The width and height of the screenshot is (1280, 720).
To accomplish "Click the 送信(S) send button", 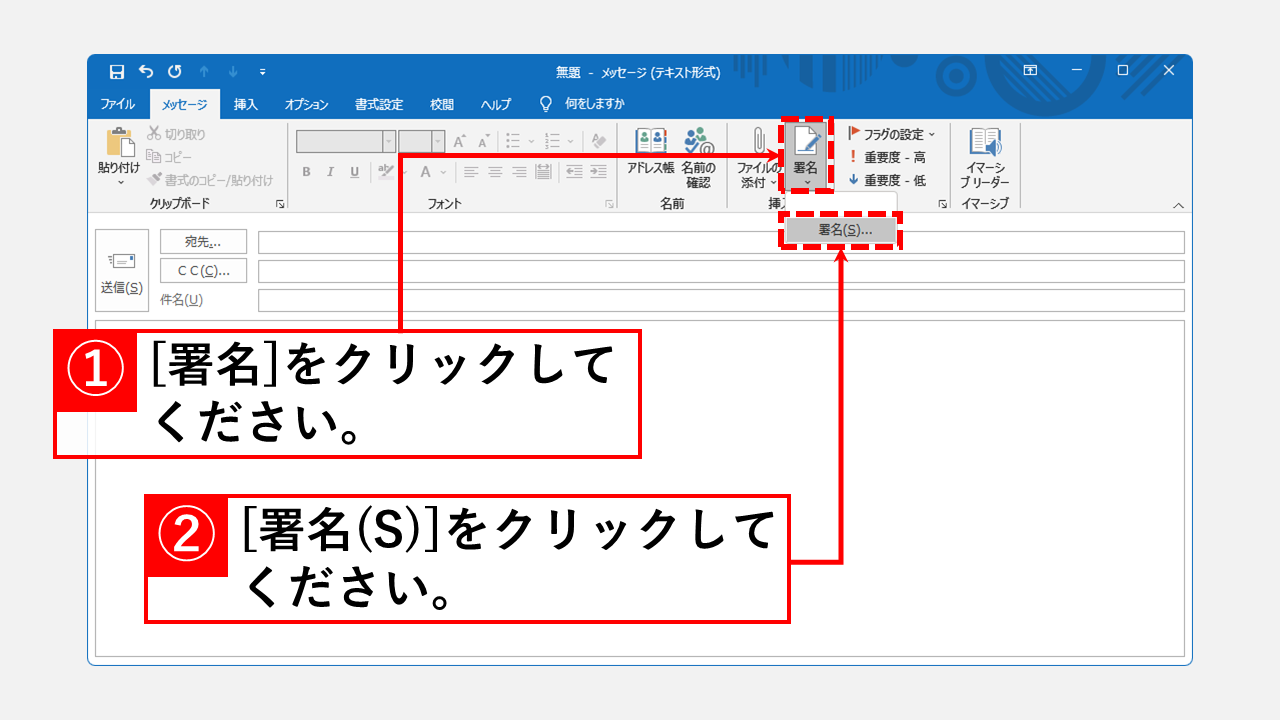I will 122,271.
